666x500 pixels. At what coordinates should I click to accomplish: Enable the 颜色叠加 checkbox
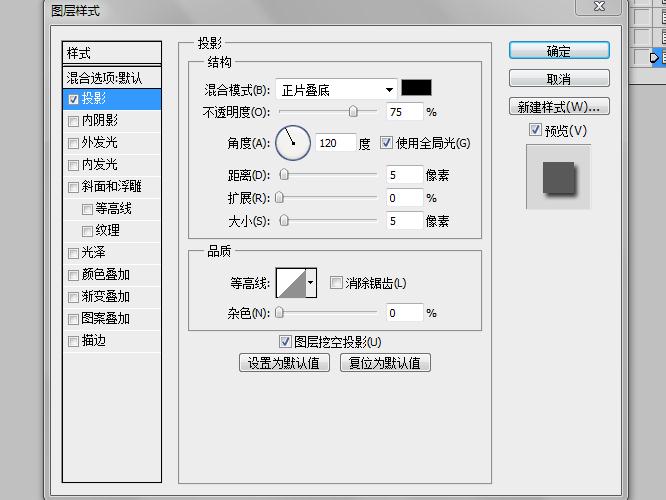point(73,275)
